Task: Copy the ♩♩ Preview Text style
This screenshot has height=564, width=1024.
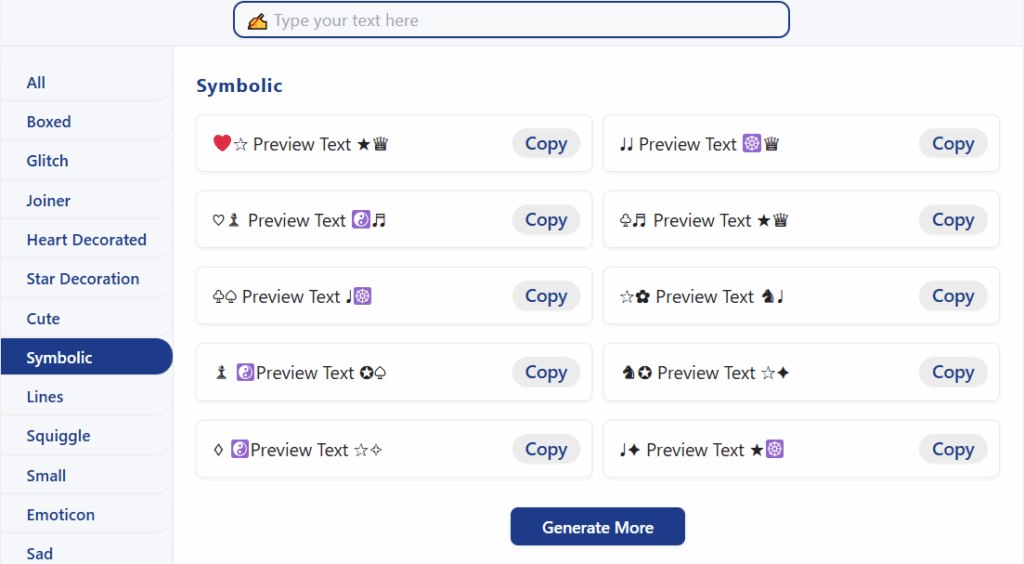Action: tap(953, 144)
